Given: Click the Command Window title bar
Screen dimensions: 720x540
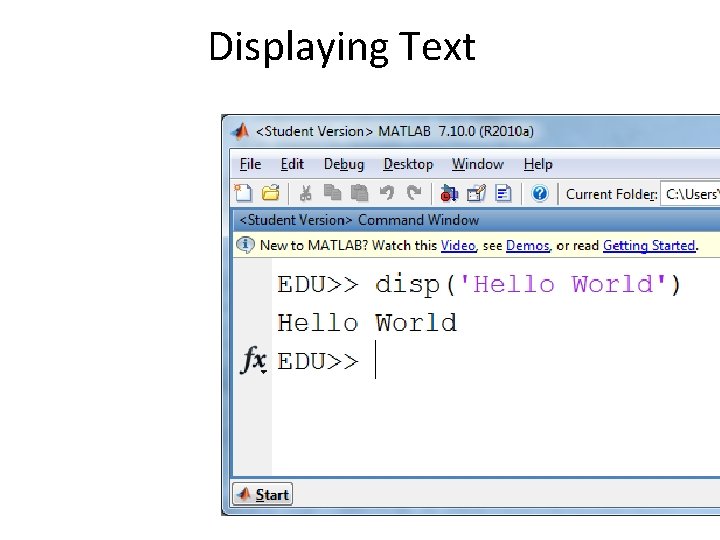Looking at the screenshot, I should point(477,220).
